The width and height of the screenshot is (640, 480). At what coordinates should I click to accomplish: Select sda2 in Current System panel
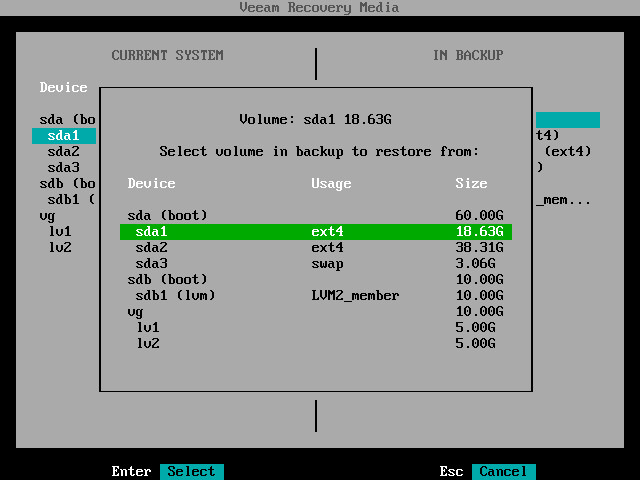click(63, 152)
